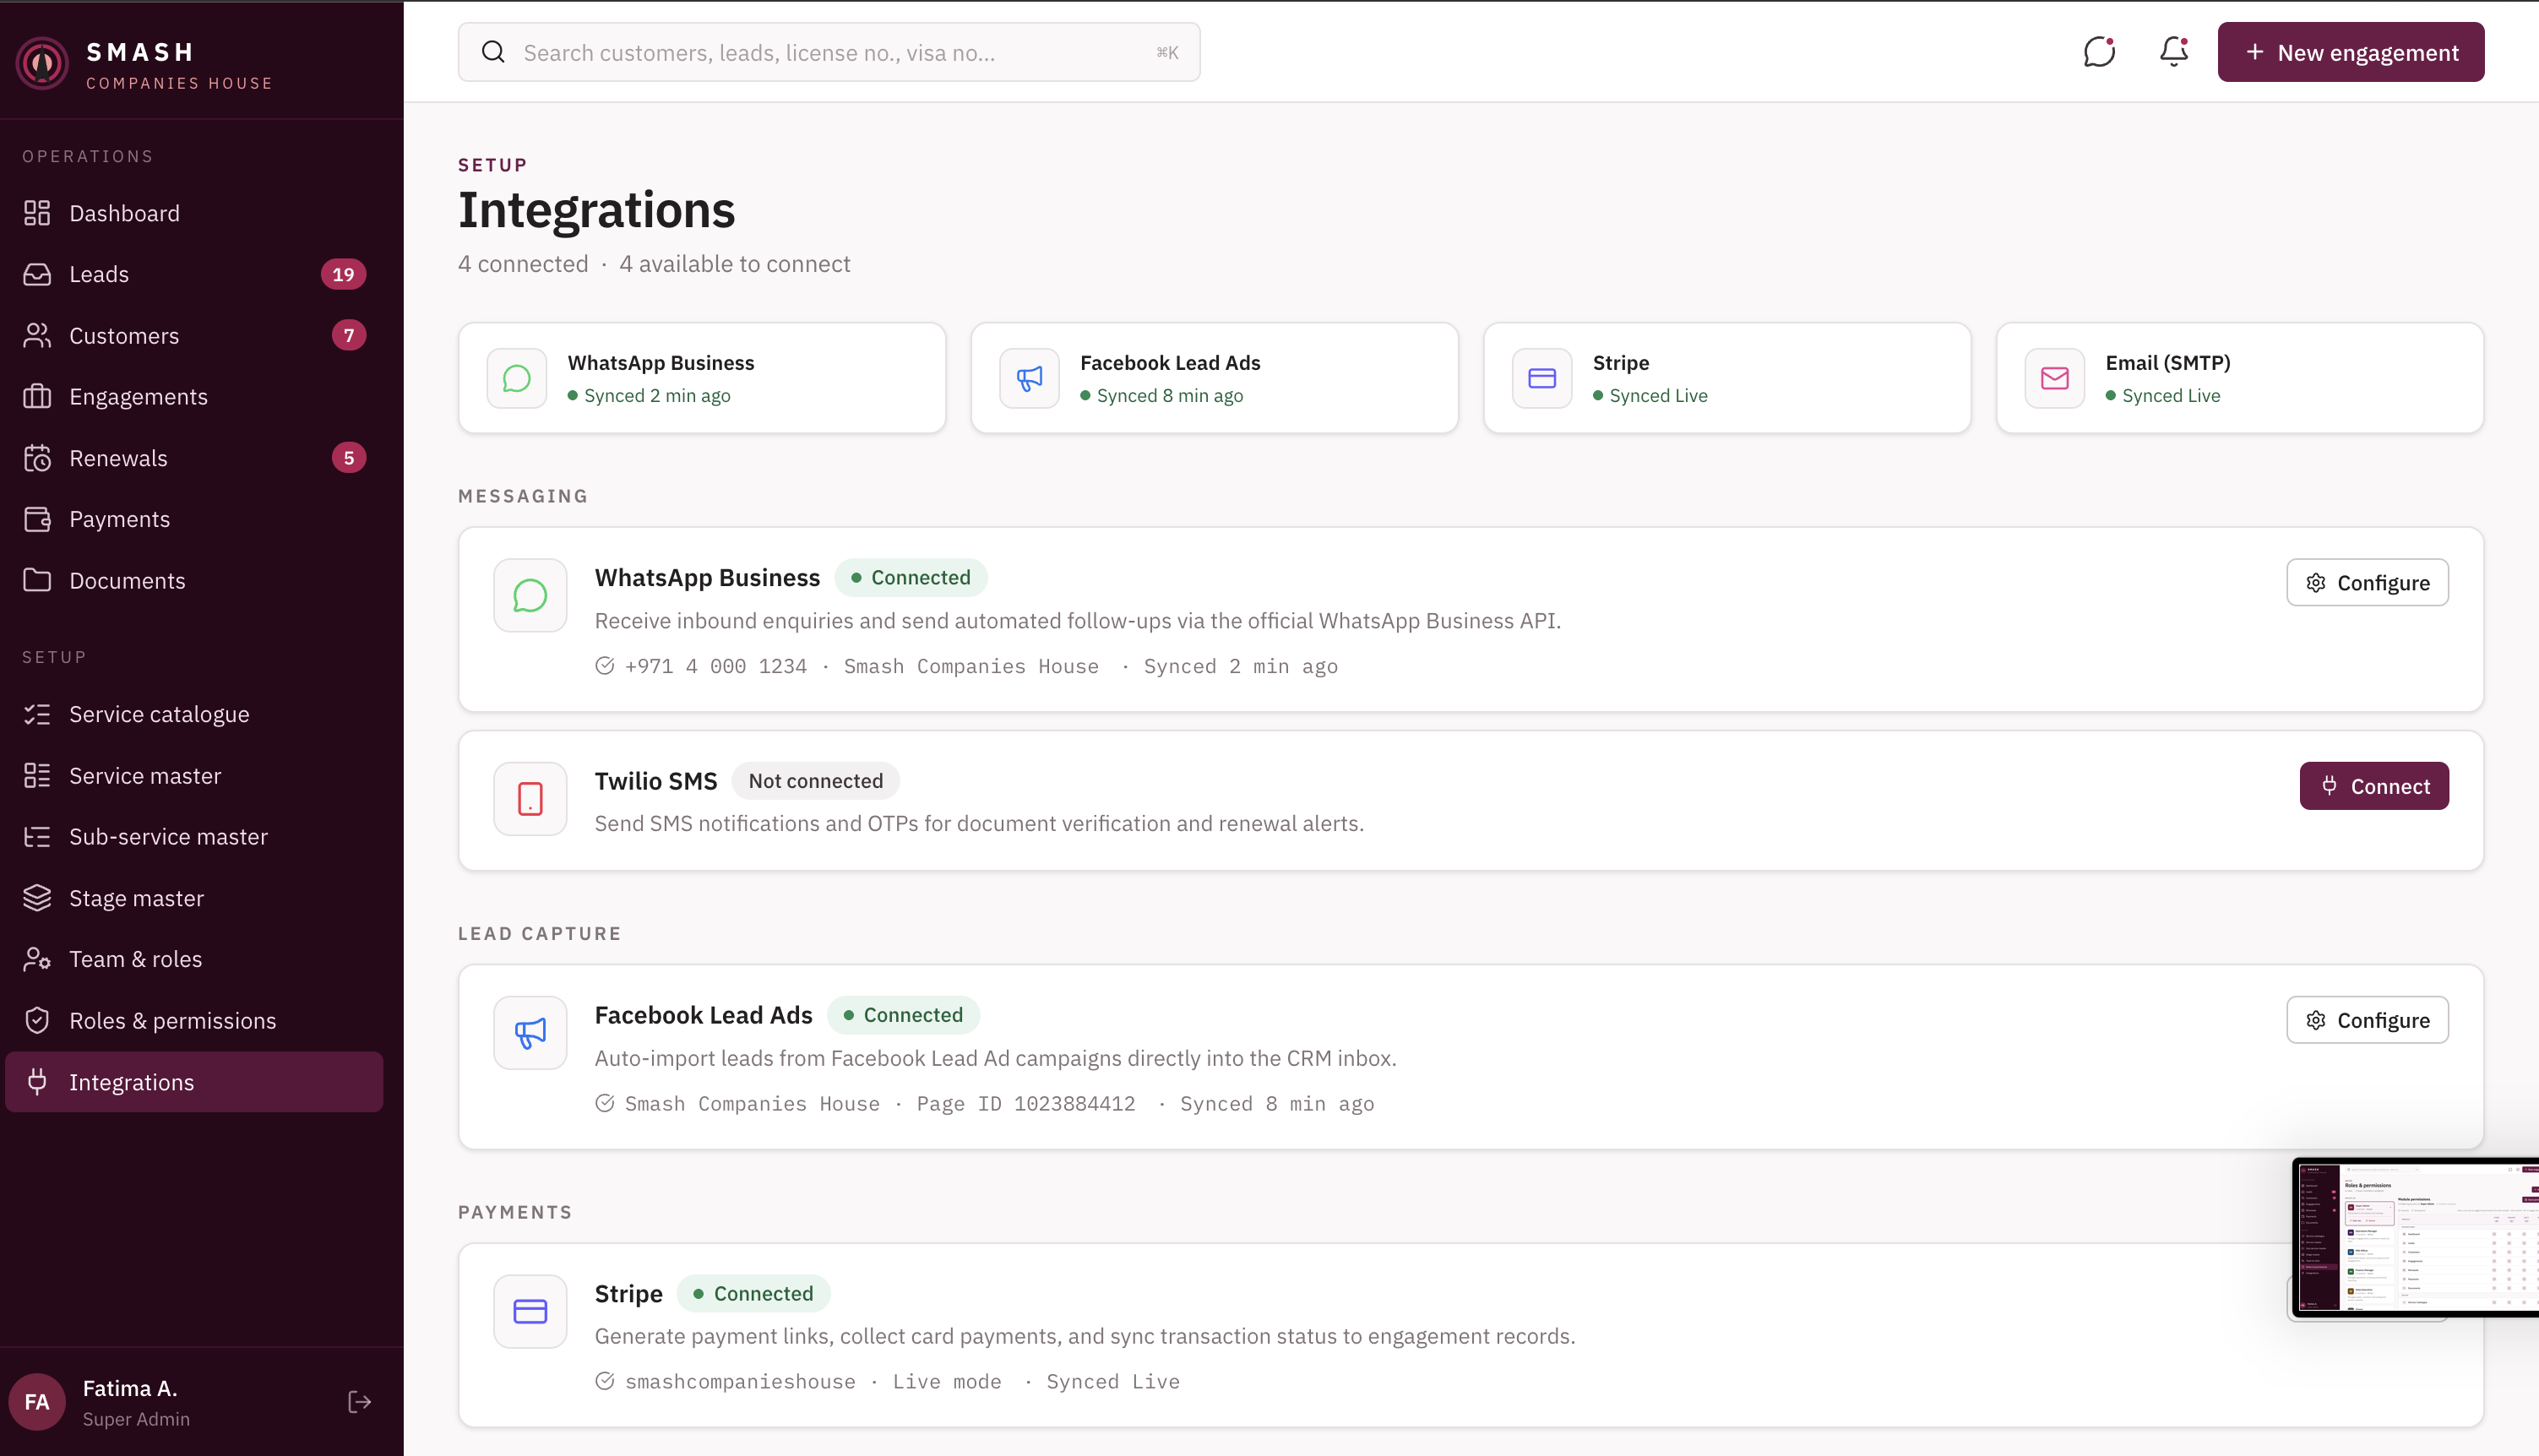Click the Connected badge next to Facebook Lead Ads

tap(903, 1015)
